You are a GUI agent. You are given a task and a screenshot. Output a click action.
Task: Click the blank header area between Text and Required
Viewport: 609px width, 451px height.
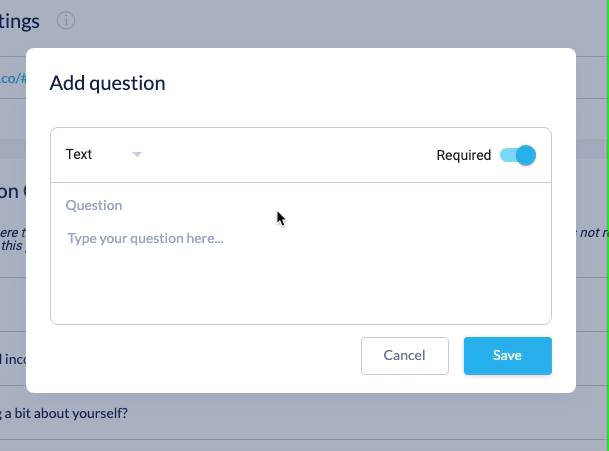[290, 155]
